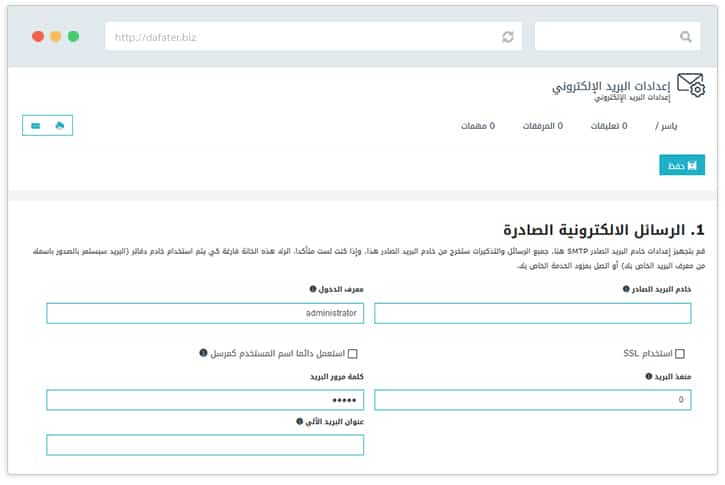Click the green maximize window dot
The image size is (725, 485).
click(x=74, y=37)
